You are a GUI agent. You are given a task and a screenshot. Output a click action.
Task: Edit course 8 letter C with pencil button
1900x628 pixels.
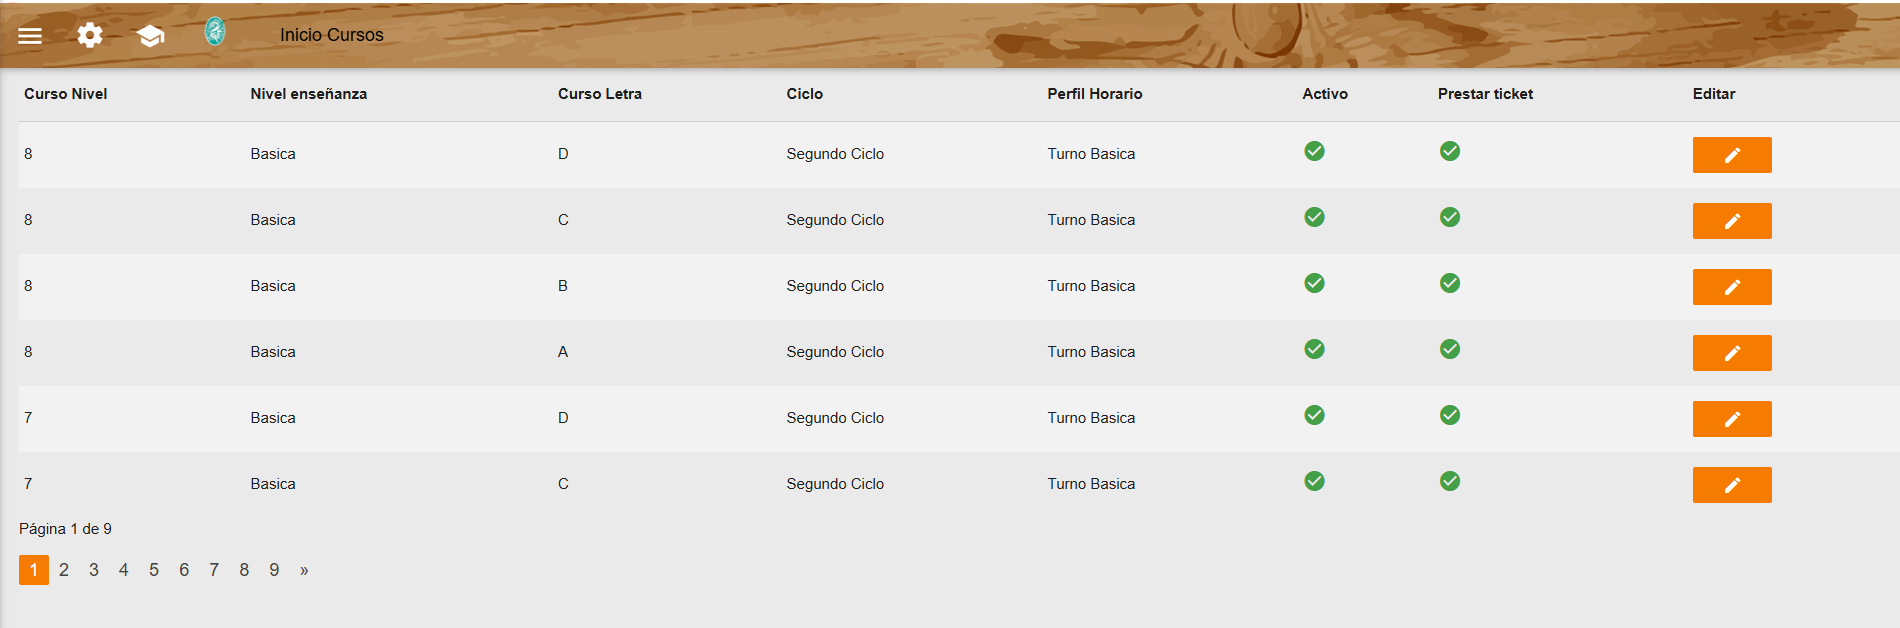(x=1732, y=221)
